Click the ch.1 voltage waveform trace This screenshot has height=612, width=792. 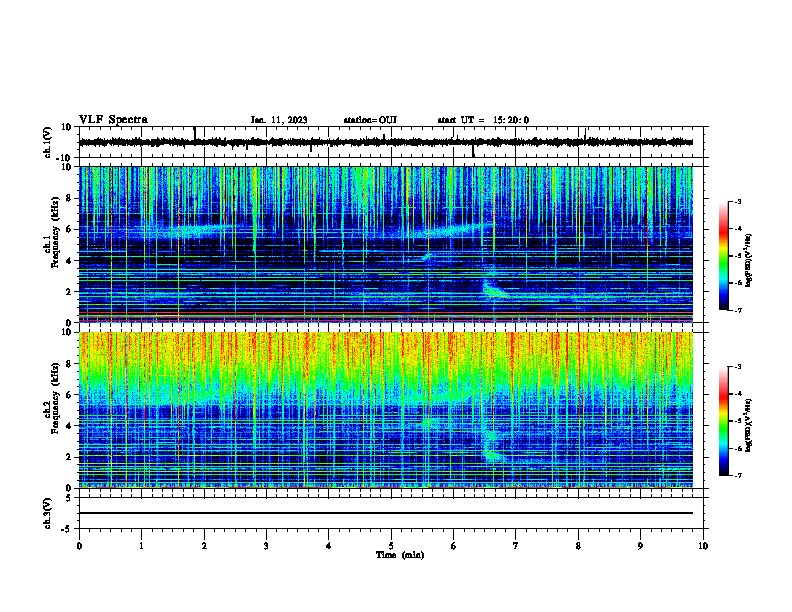click(386, 142)
